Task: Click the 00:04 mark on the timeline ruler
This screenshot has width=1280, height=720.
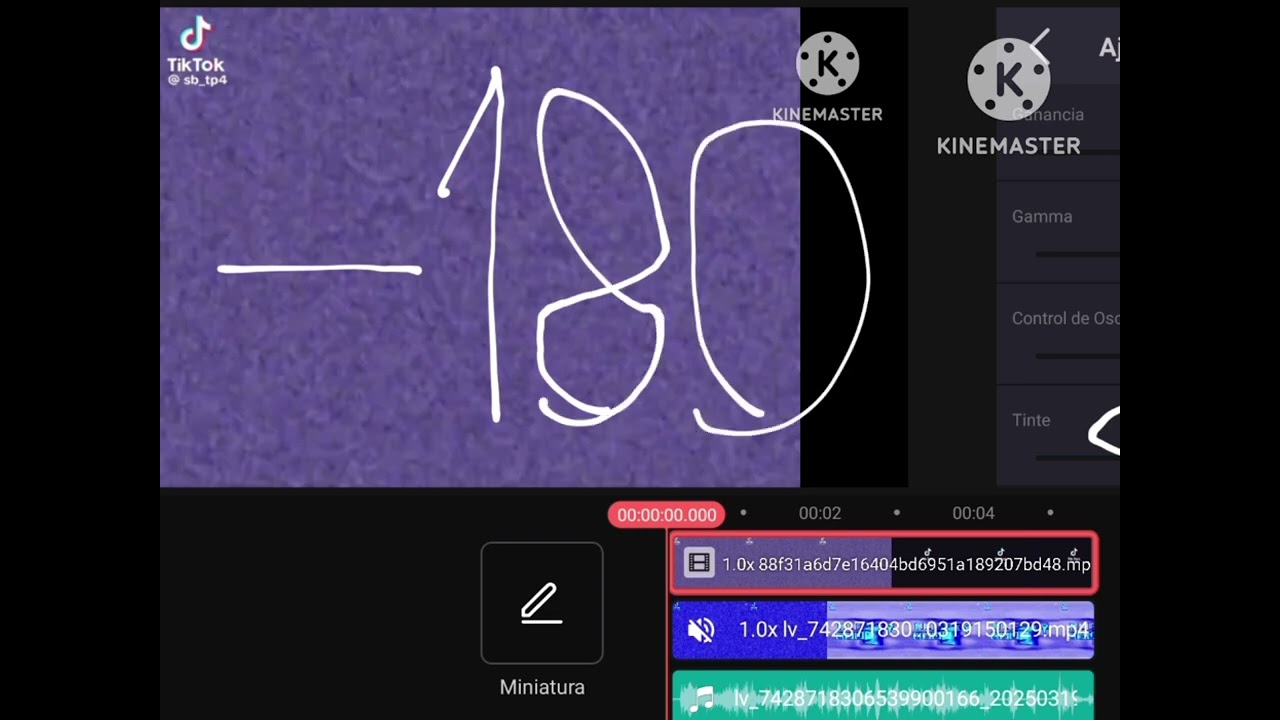Action: click(x=973, y=513)
